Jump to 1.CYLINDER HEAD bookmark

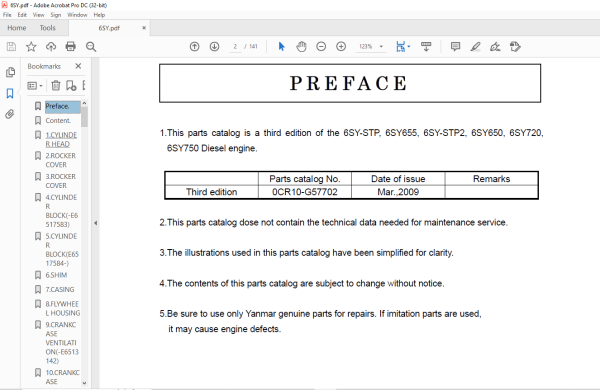[61, 140]
